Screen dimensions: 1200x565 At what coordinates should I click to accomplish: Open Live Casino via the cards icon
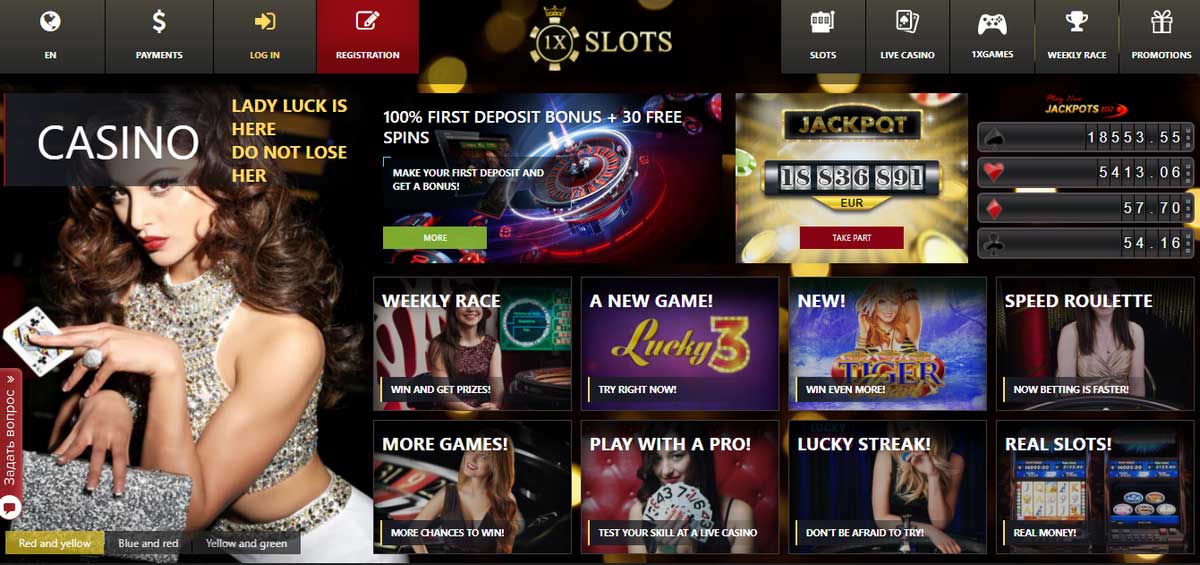tap(907, 22)
